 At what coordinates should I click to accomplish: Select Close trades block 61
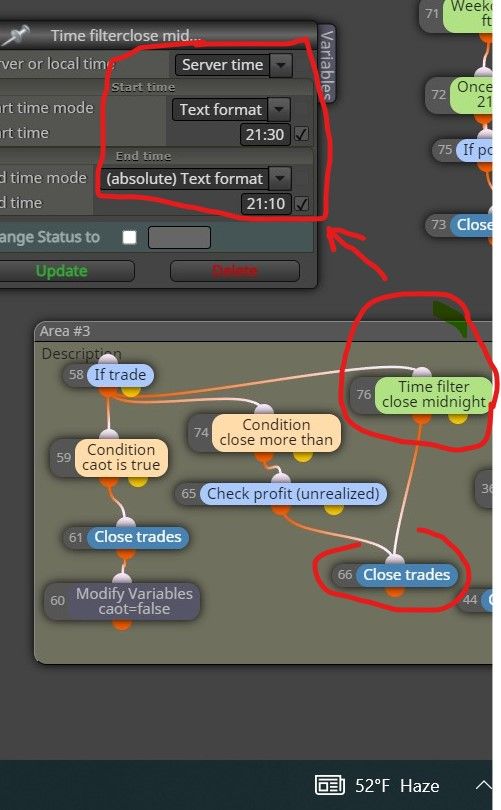coord(126,537)
